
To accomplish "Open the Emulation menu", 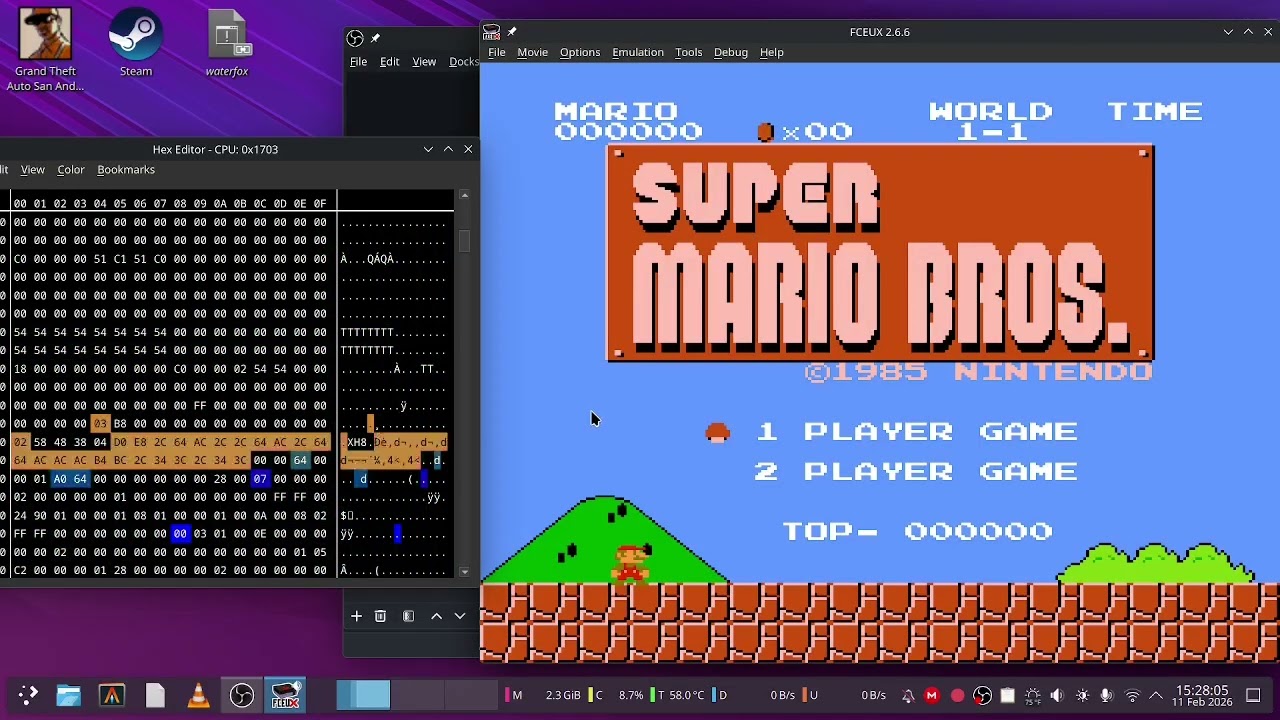I will pyautogui.click(x=638, y=52).
